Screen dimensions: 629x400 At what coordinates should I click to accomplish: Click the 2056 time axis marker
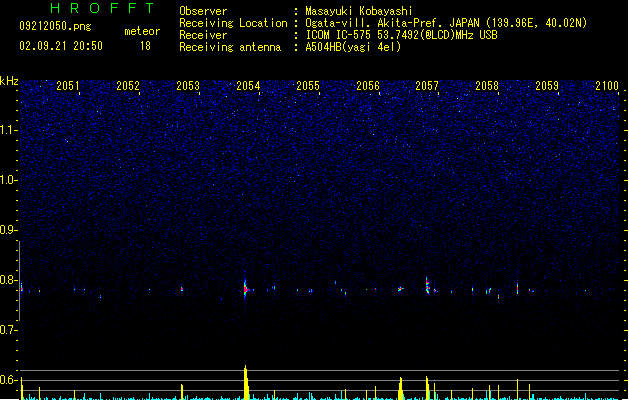(x=368, y=86)
